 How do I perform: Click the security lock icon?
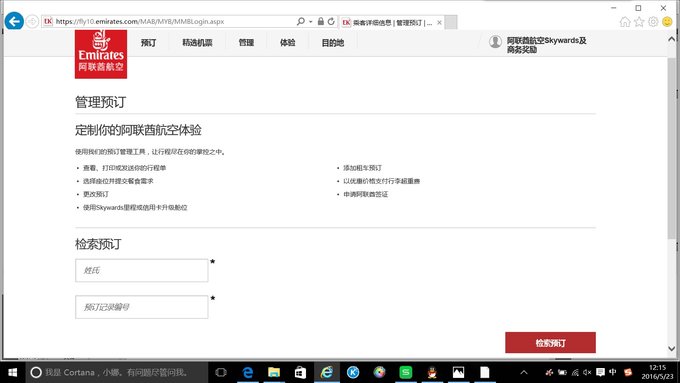coord(320,21)
